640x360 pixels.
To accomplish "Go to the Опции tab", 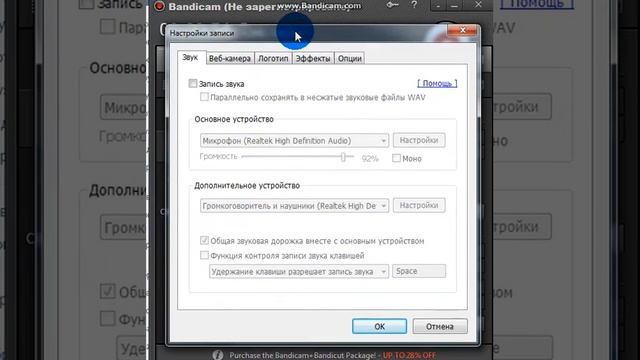I will [350, 58].
